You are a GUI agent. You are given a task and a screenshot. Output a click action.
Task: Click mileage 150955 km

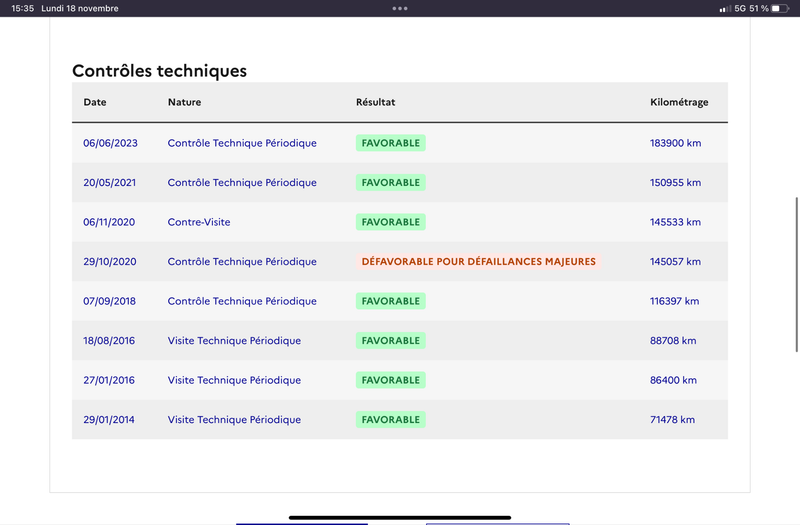tap(676, 183)
